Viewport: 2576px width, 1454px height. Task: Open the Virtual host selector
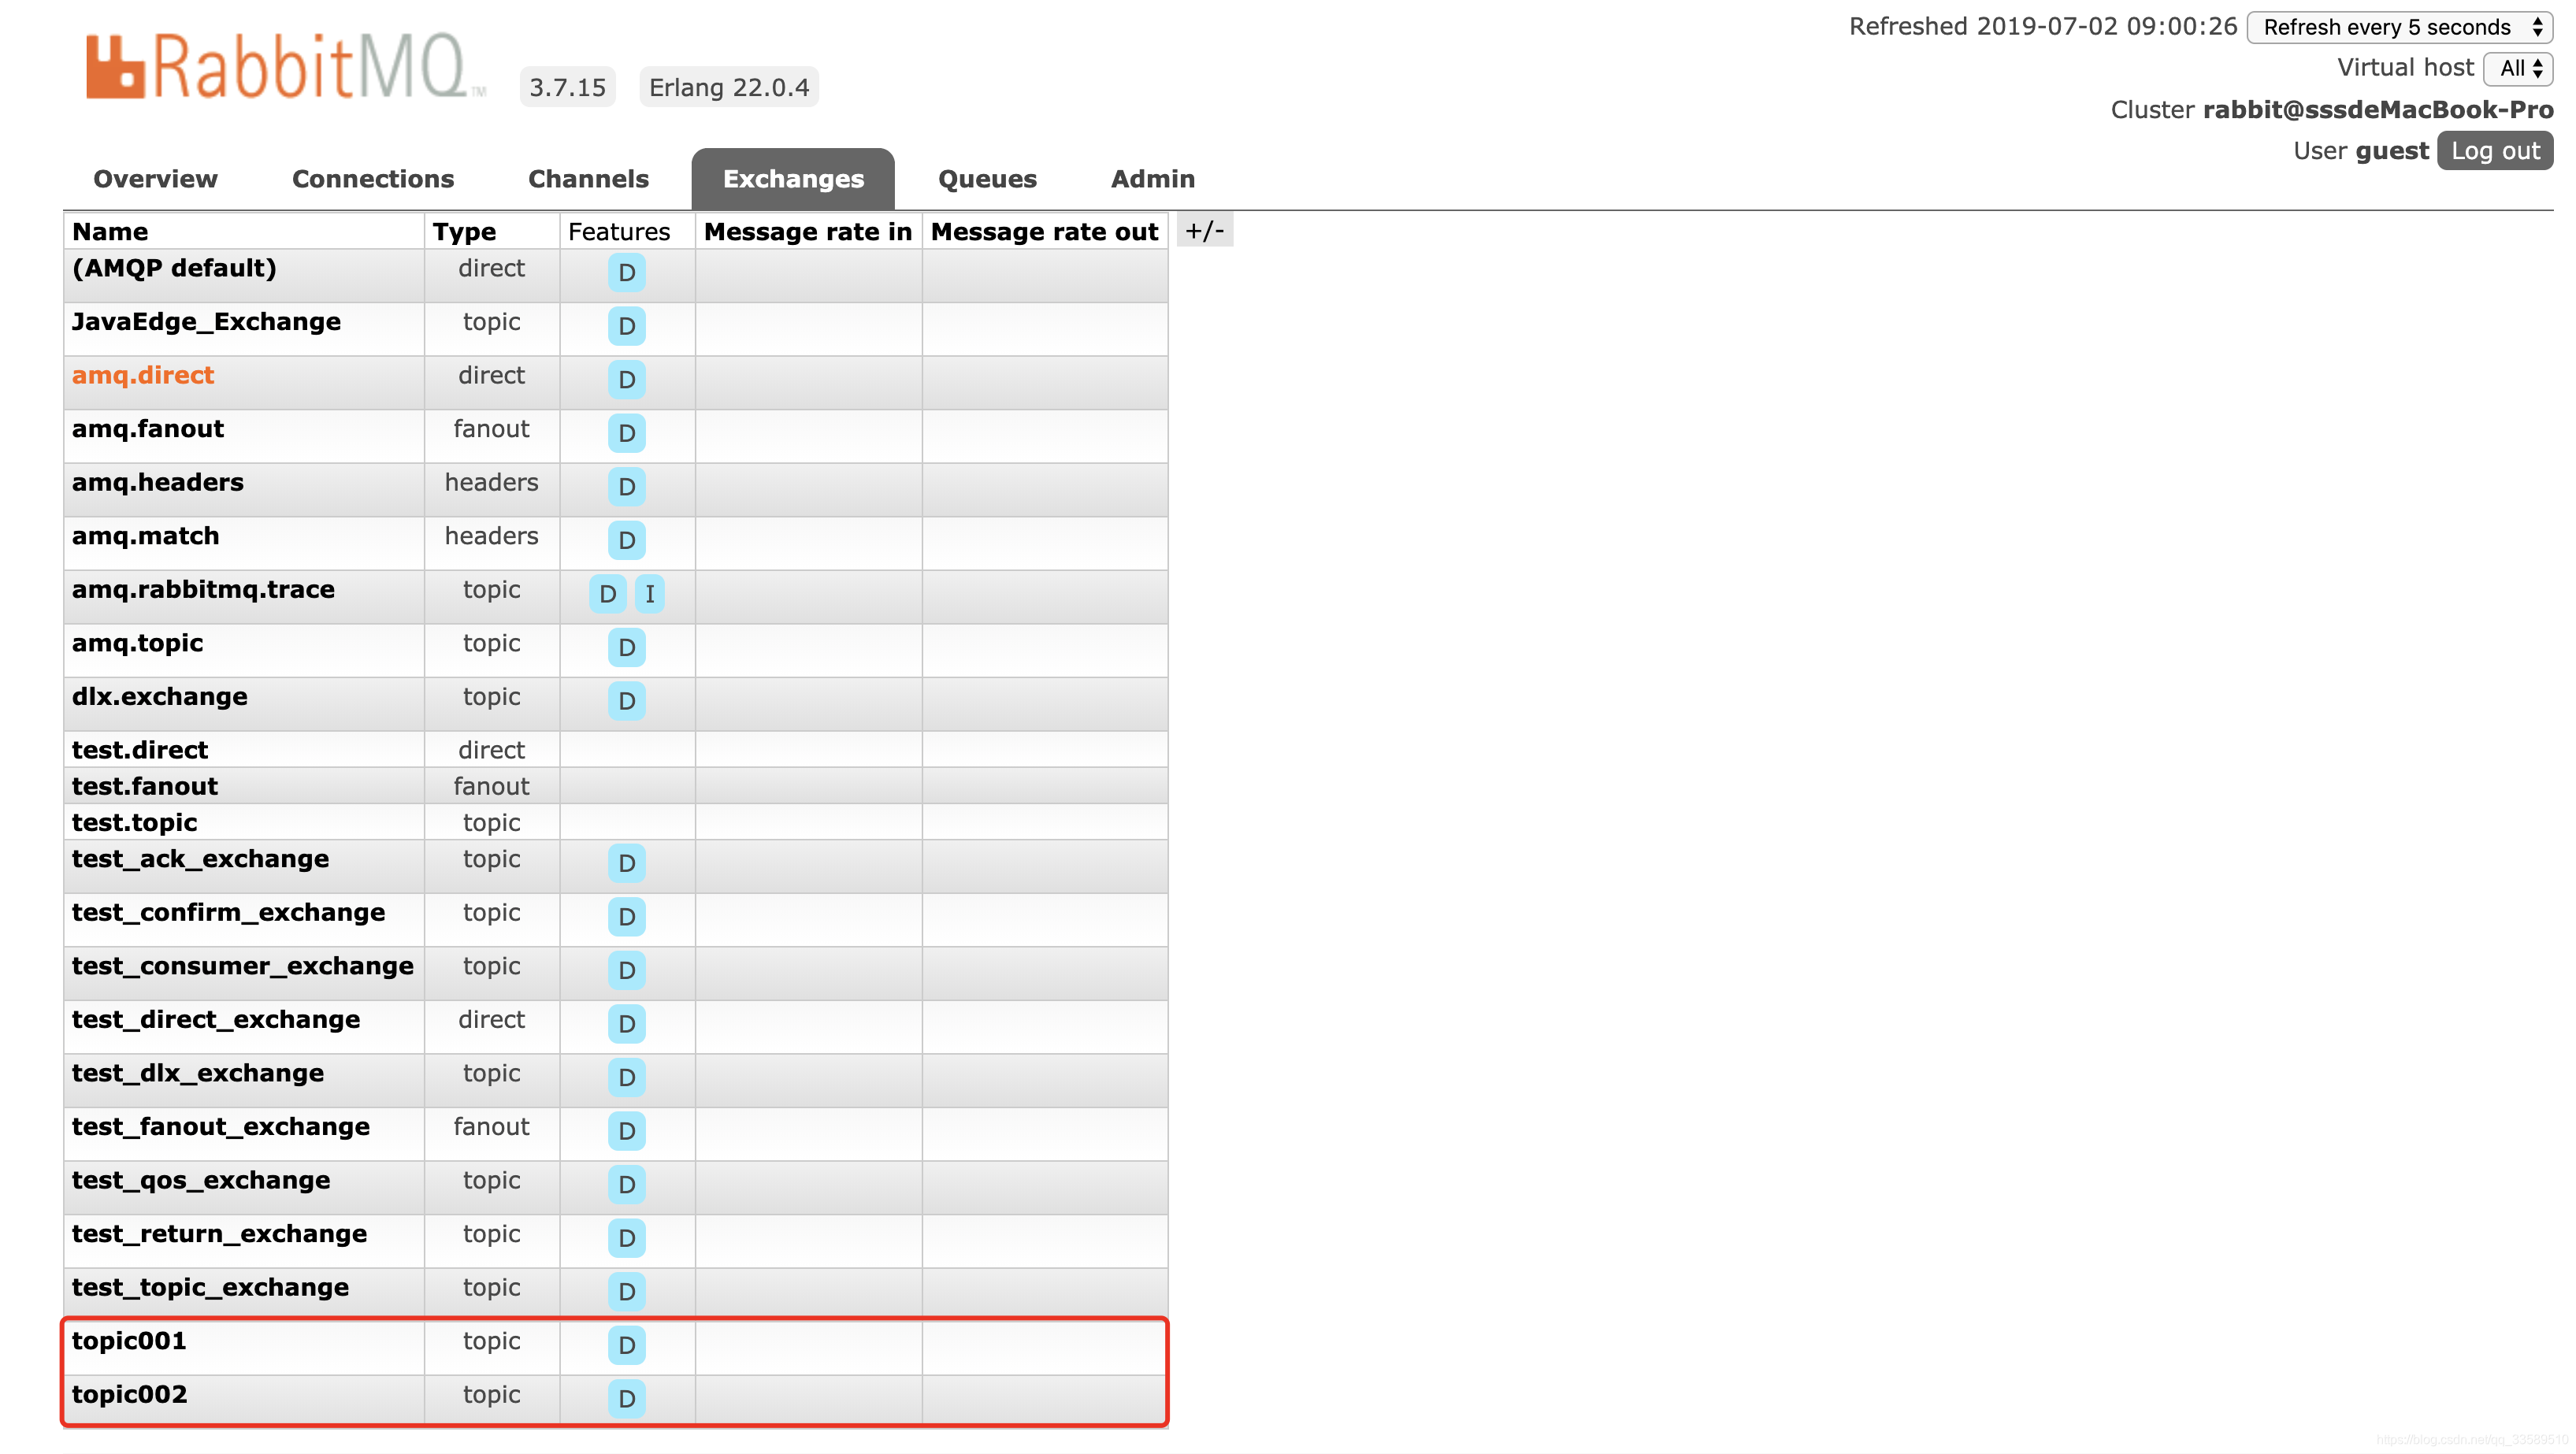click(x=2518, y=68)
